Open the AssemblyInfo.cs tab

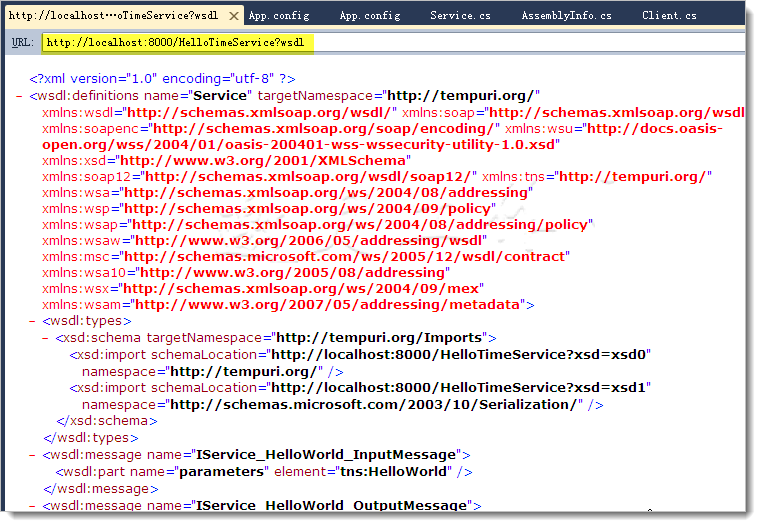click(x=566, y=16)
